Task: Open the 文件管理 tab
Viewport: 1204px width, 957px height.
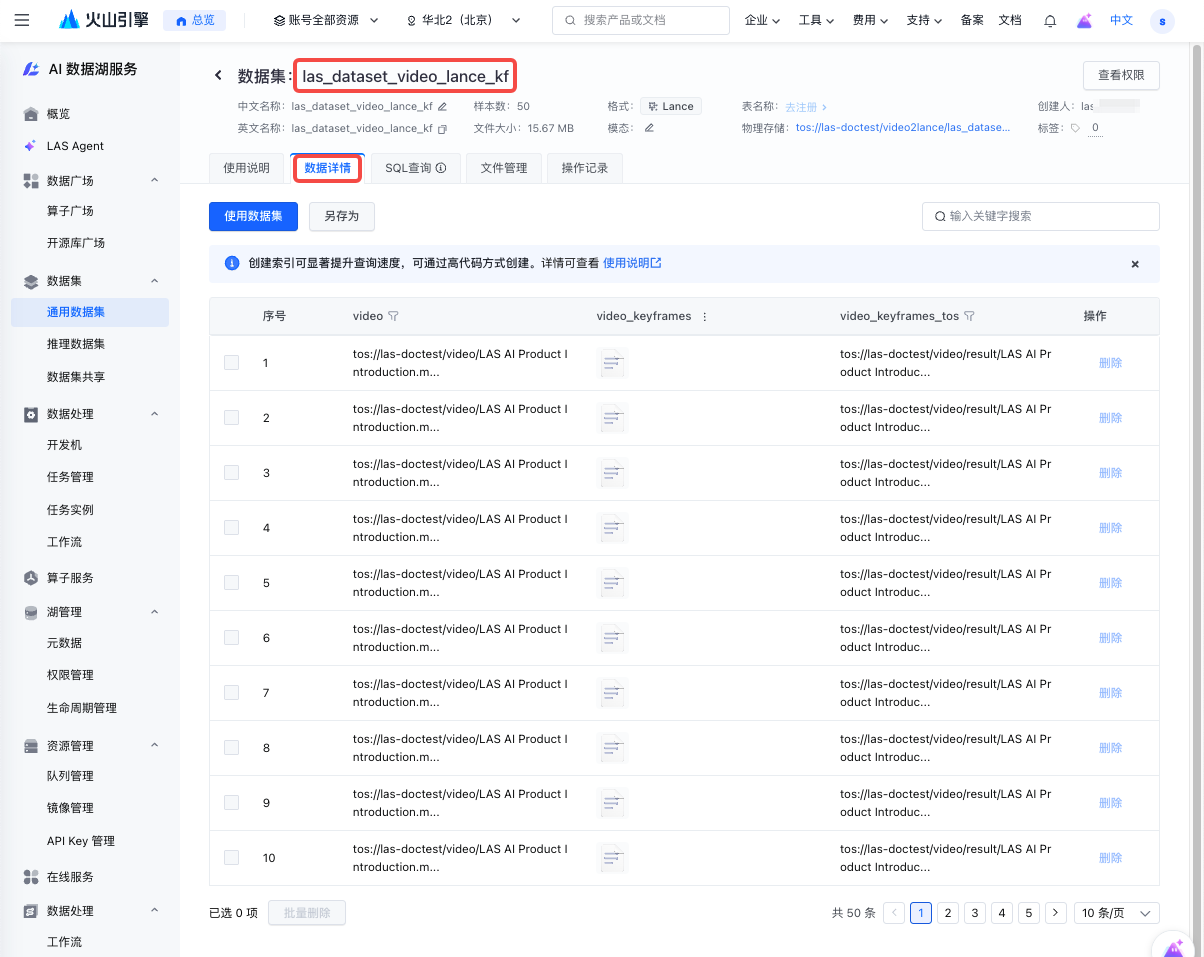Action: [504, 168]
